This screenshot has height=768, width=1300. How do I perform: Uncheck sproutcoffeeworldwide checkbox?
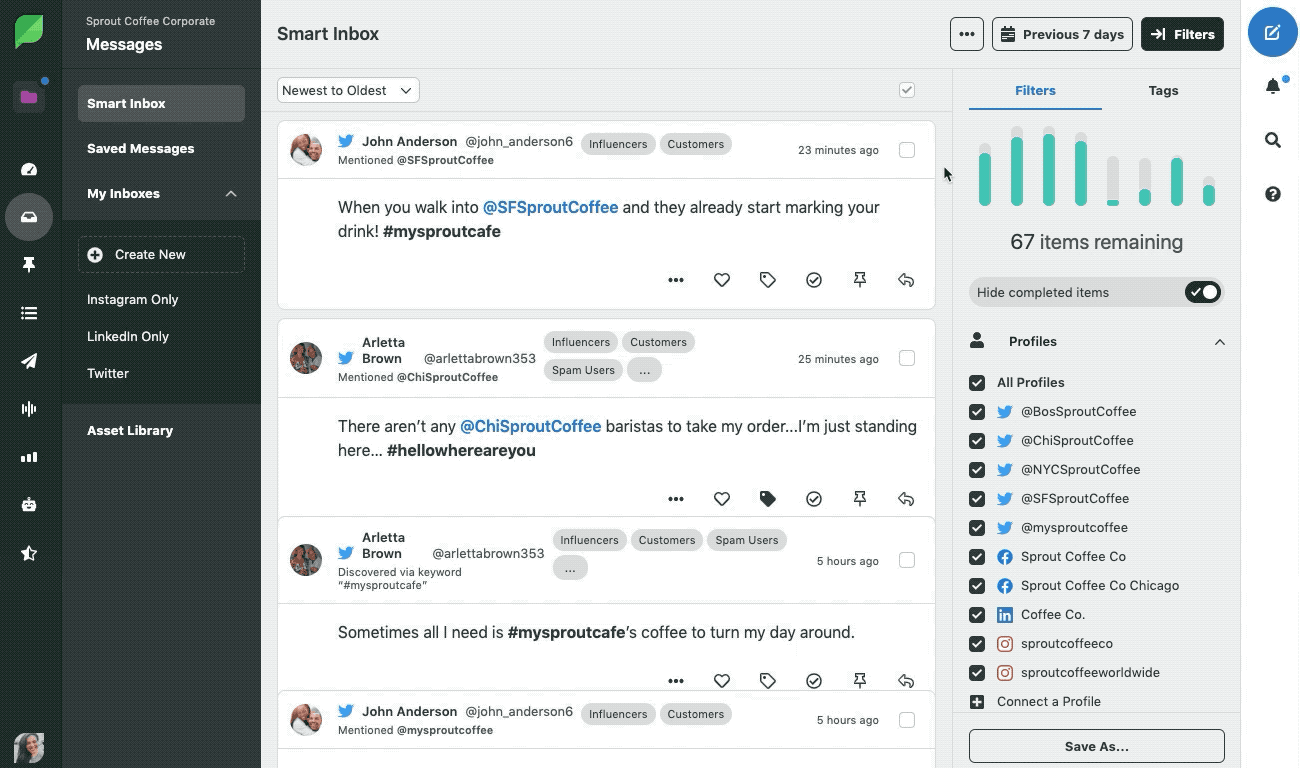[x=977, y=673]
